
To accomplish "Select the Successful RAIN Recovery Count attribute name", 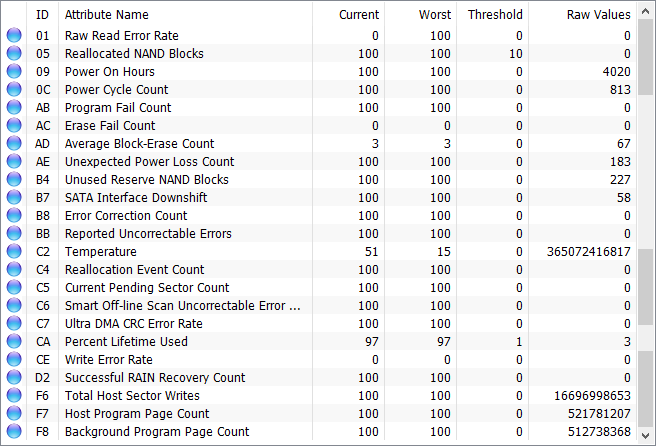I will [x=155, y=377].
